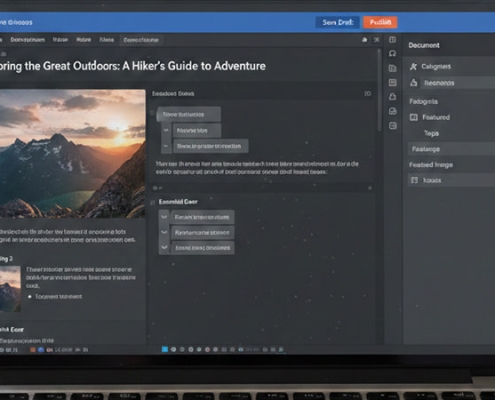
Task: Click the top icon in the vertical icon strip
Action: [x=393, y=40]
